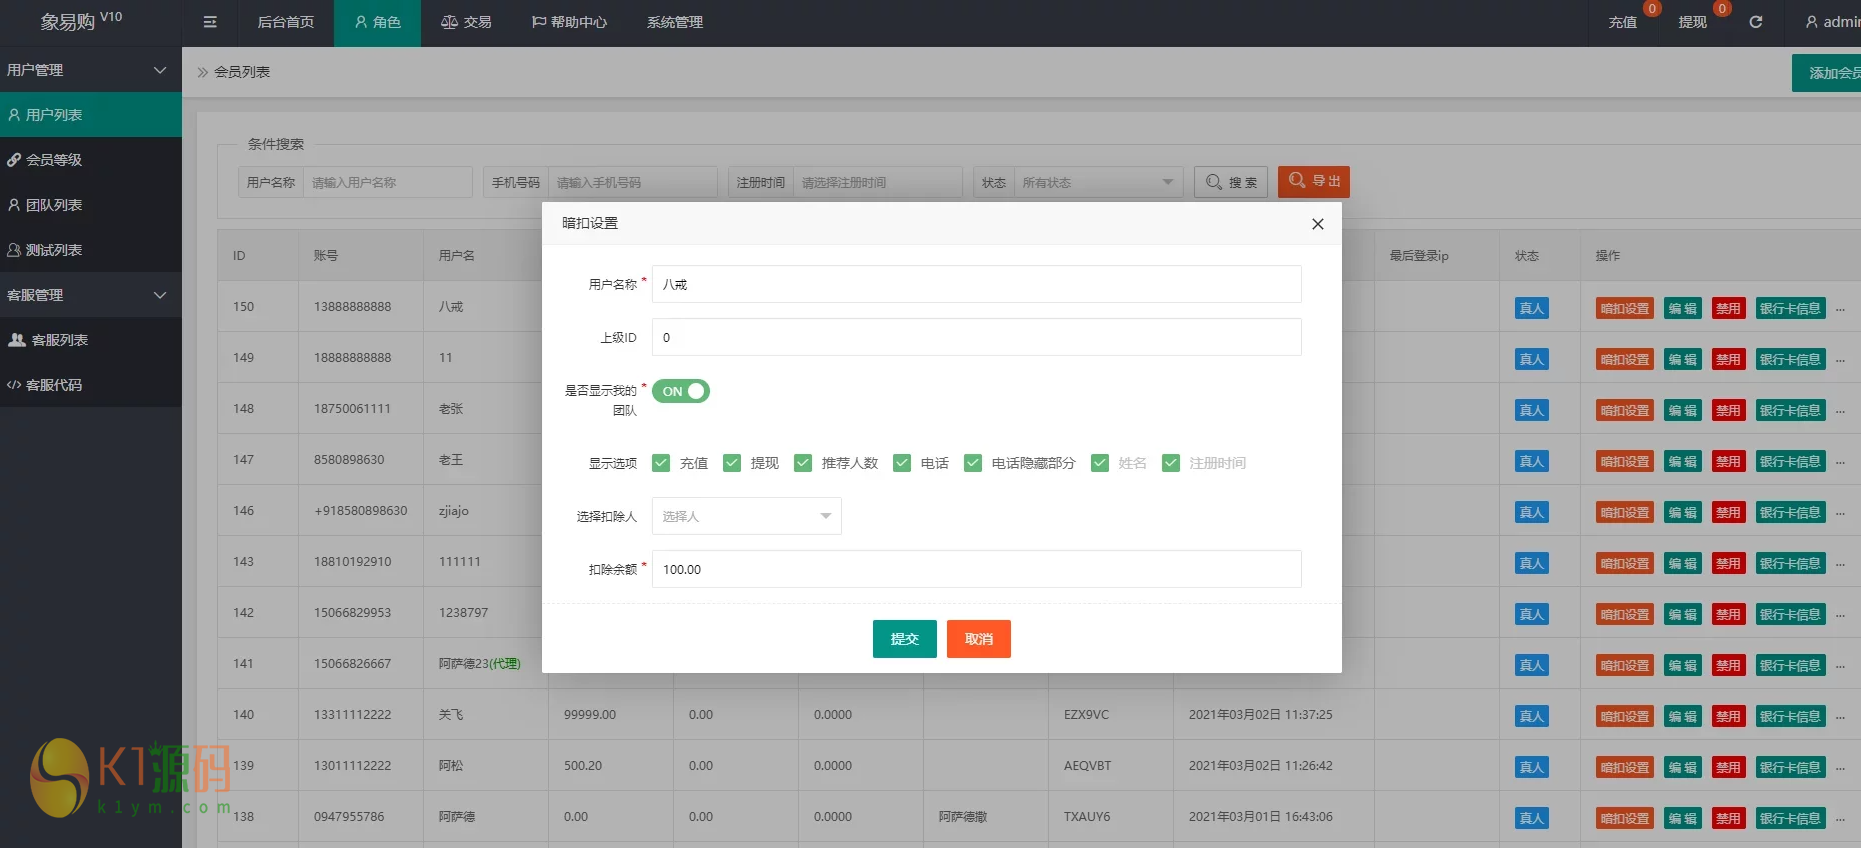
Task: Open 团队列表 in the sidebar
Action: [x=54, y=205]
